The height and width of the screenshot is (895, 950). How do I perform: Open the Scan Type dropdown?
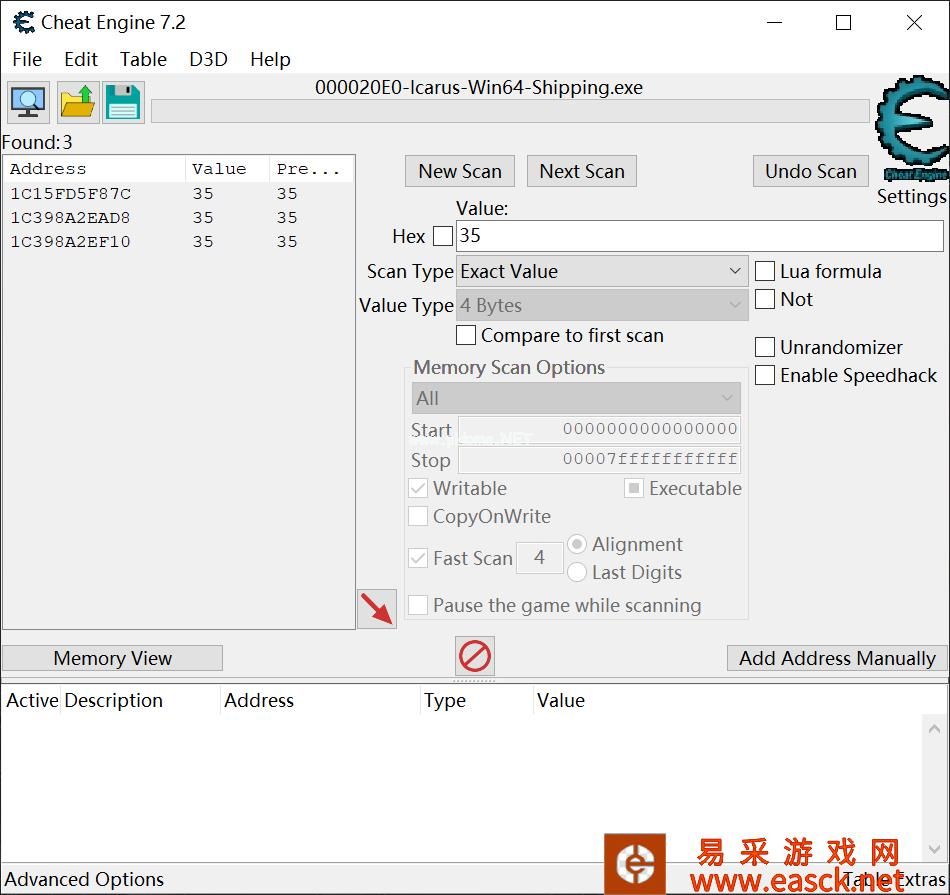tap(602, 271)
